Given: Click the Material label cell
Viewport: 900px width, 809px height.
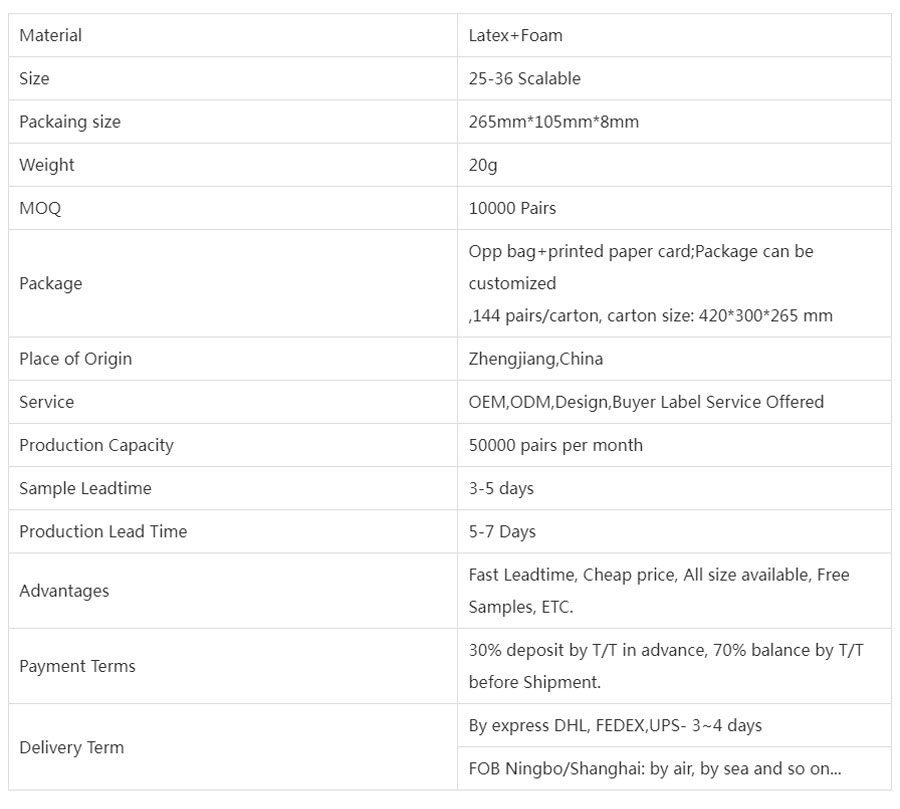Looking at the screenshot, I should click(232, 35).
